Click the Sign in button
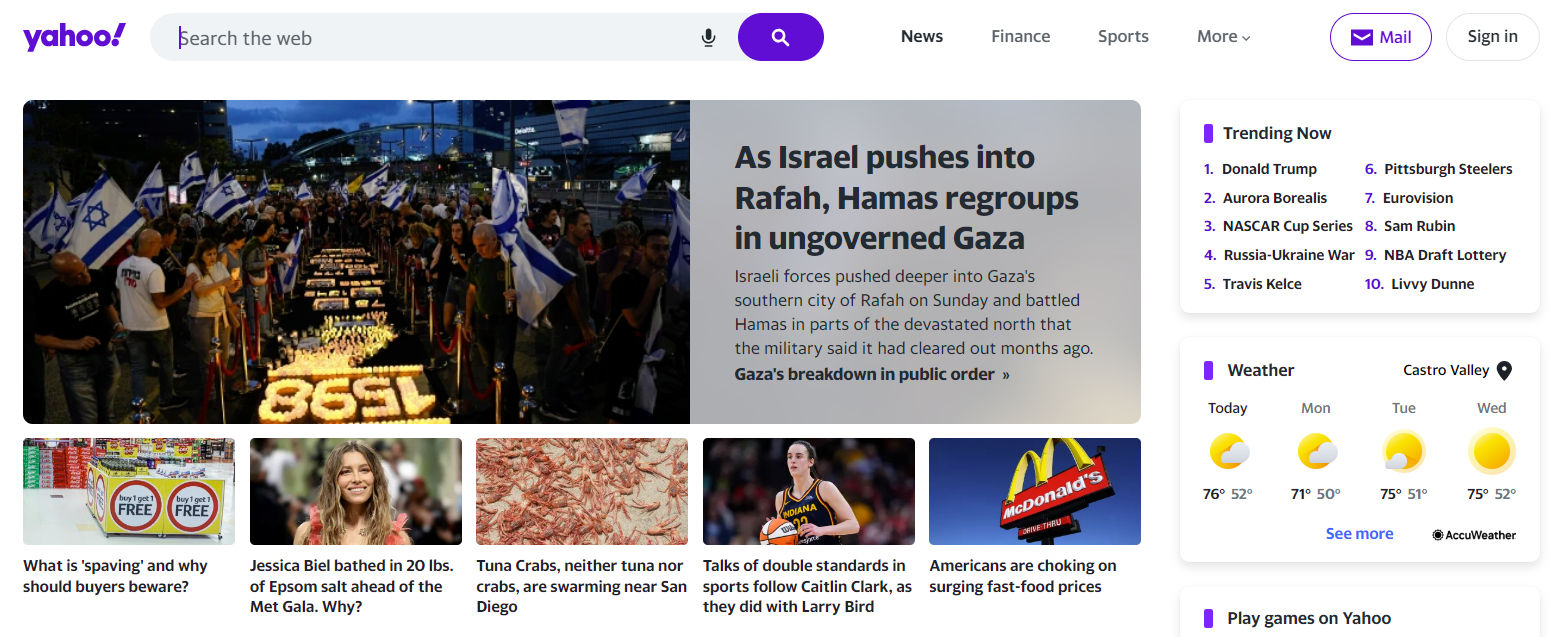 click(x=1493, y=37)
